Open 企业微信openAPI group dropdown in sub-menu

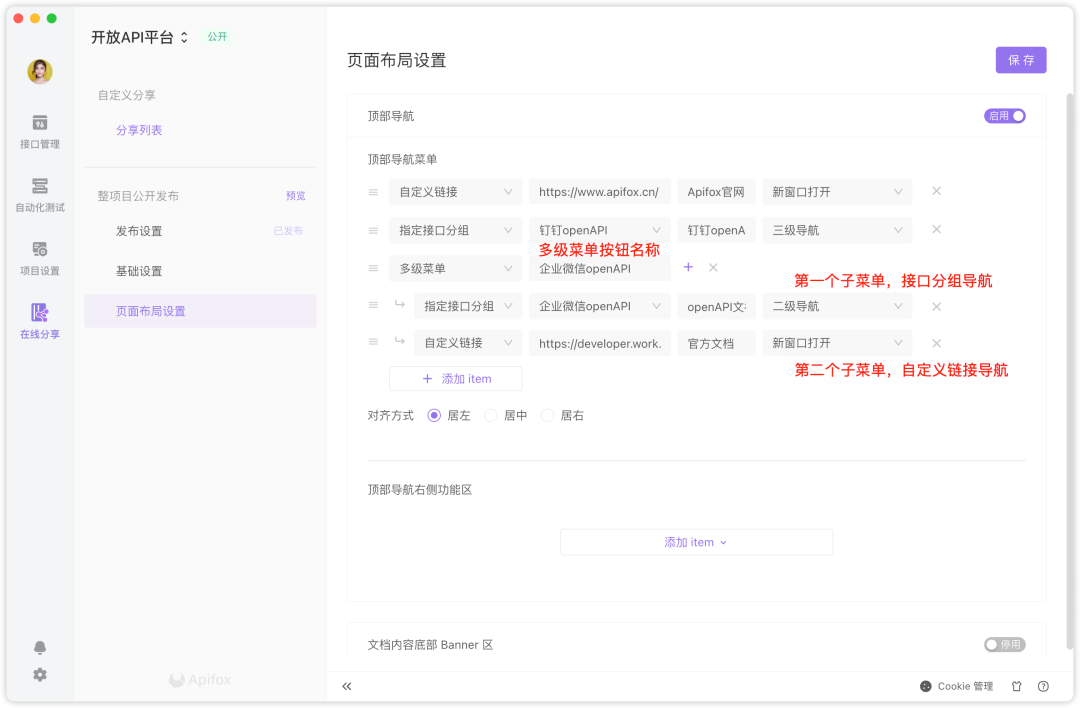tap(599, 306)
